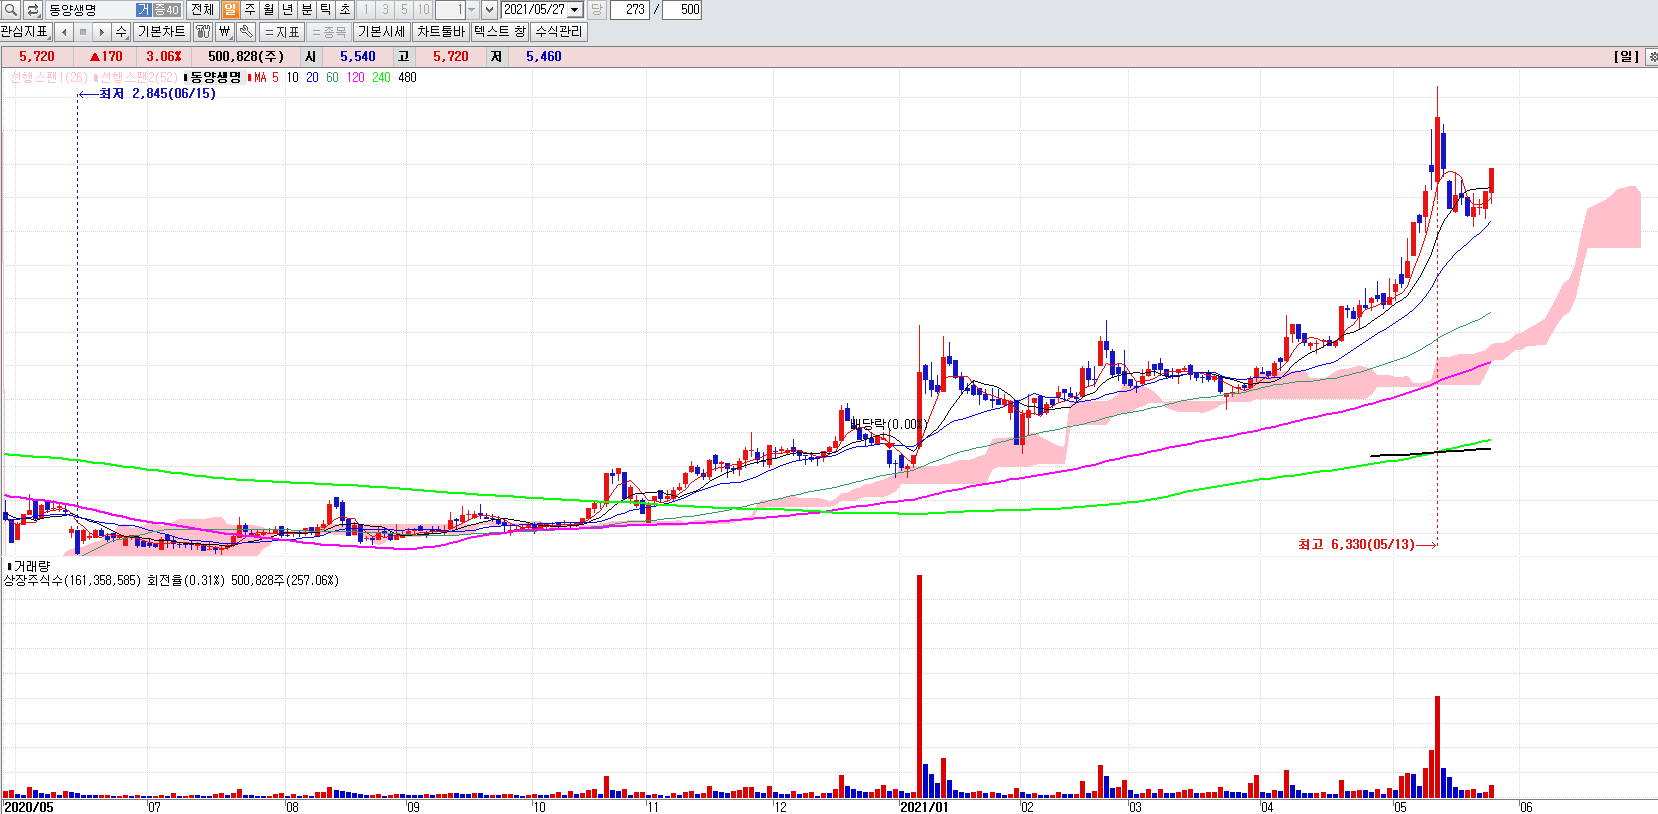Open the 기본차트 menu
The width and height of the screenshot is (1658, 814).
point(162,32)
